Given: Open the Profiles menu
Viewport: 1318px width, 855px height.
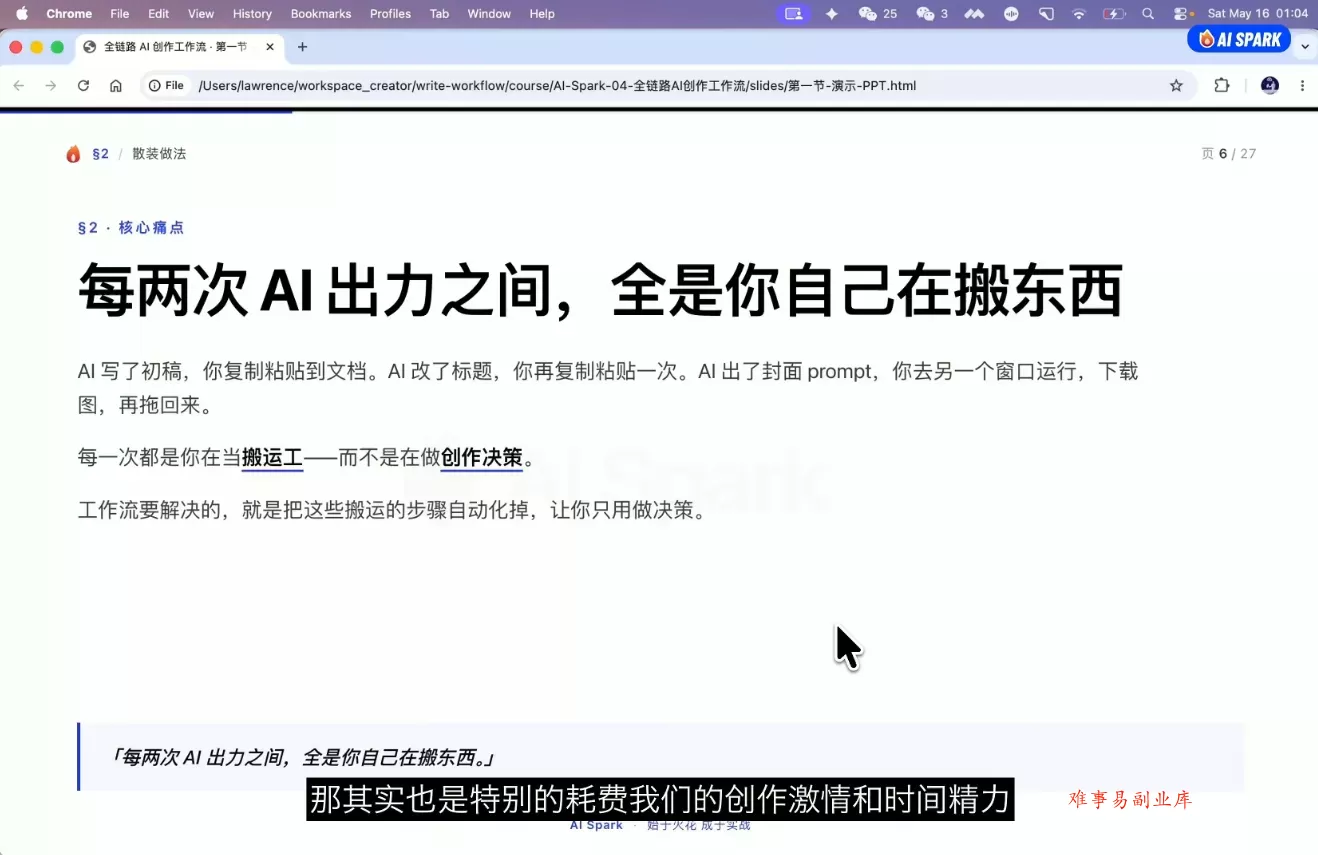Looking at the screenshot, I should coord(390,13).
